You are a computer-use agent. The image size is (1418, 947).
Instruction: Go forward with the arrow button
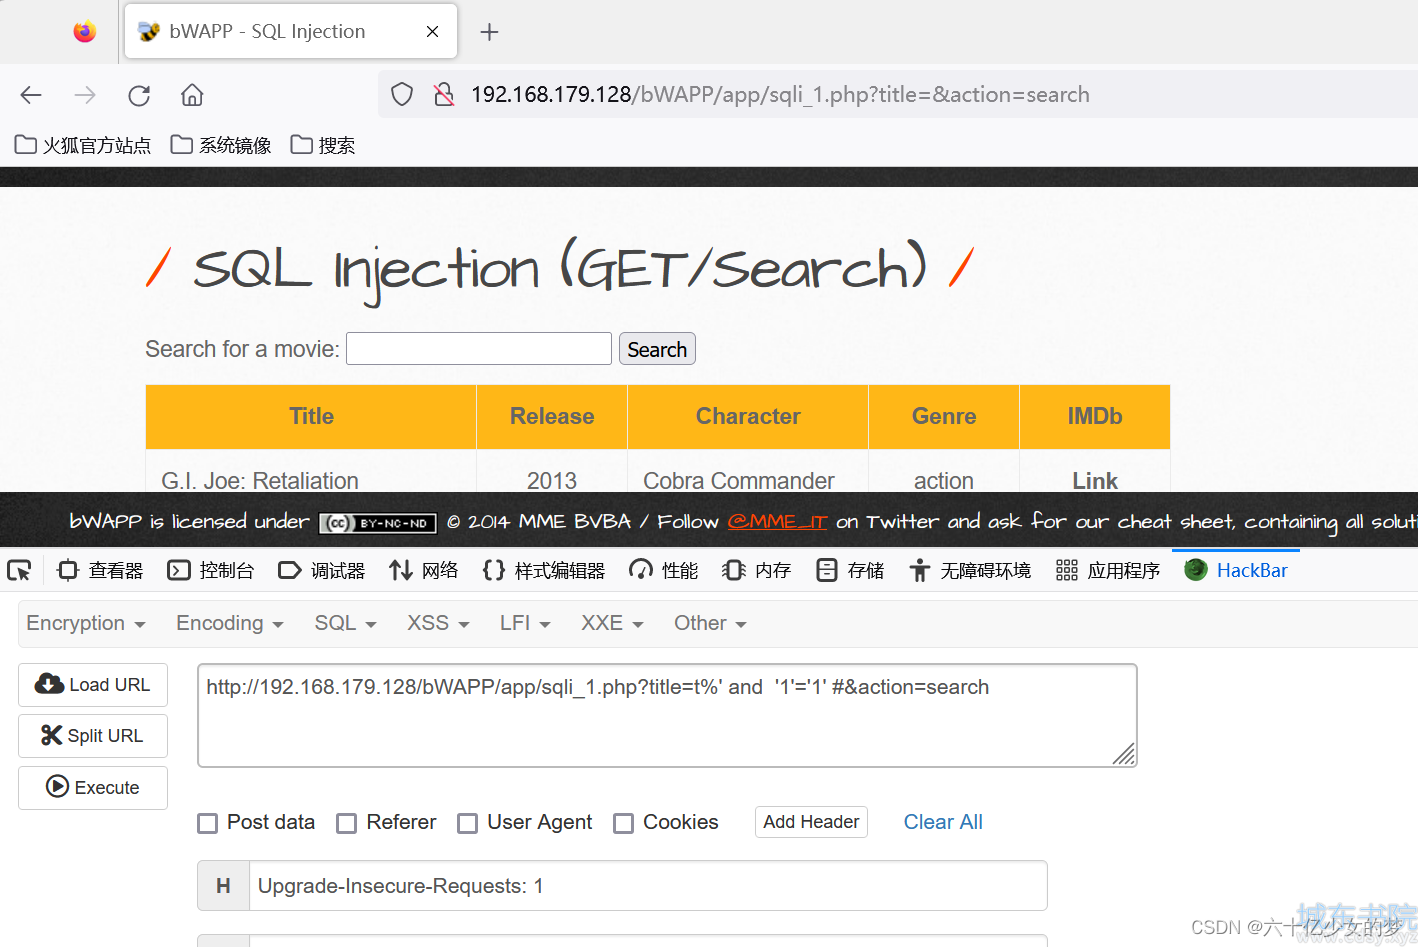(x=85, y=95)
